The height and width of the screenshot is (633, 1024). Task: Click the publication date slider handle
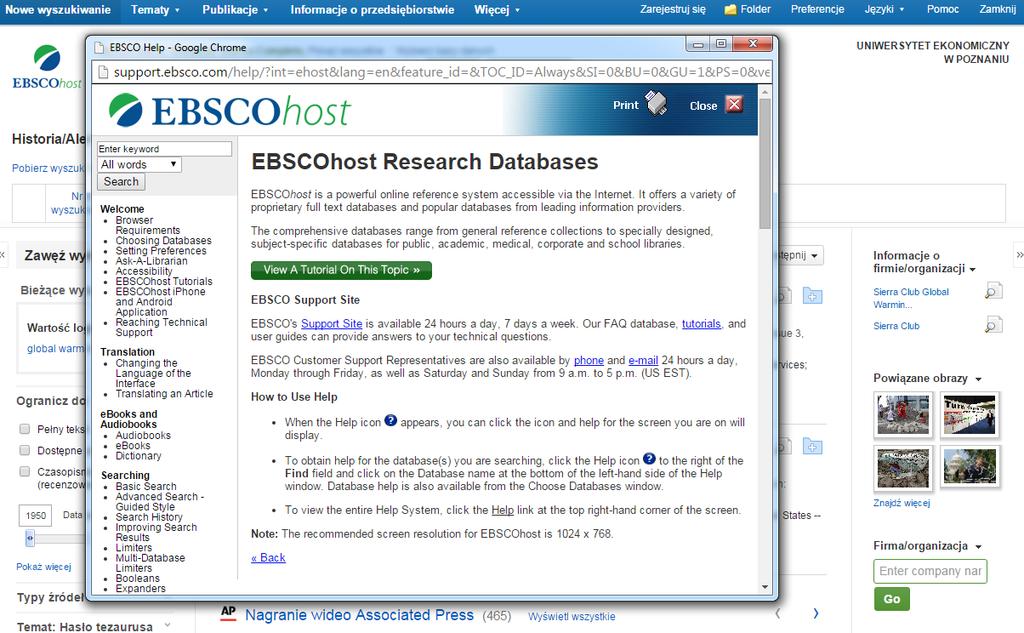click(x=29, y=538)
